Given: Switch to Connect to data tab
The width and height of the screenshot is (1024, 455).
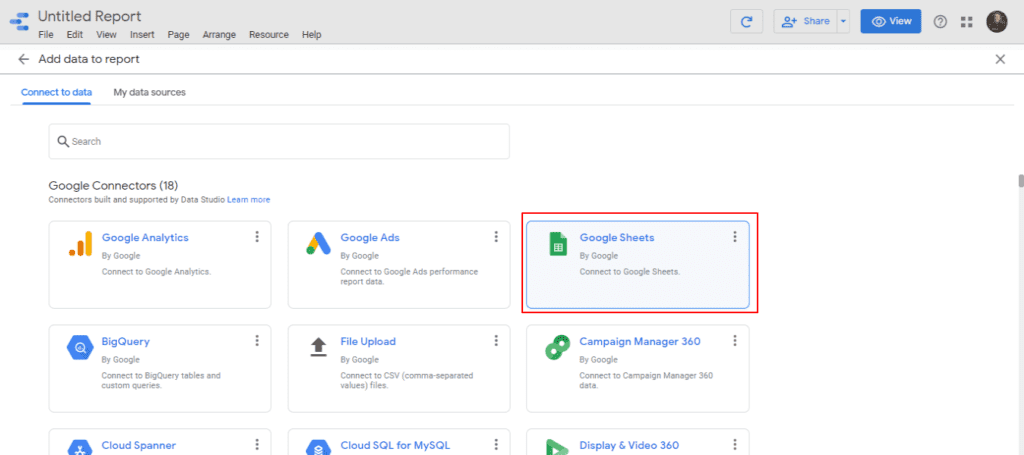Looking at the screenshot, I should (56, 92).
